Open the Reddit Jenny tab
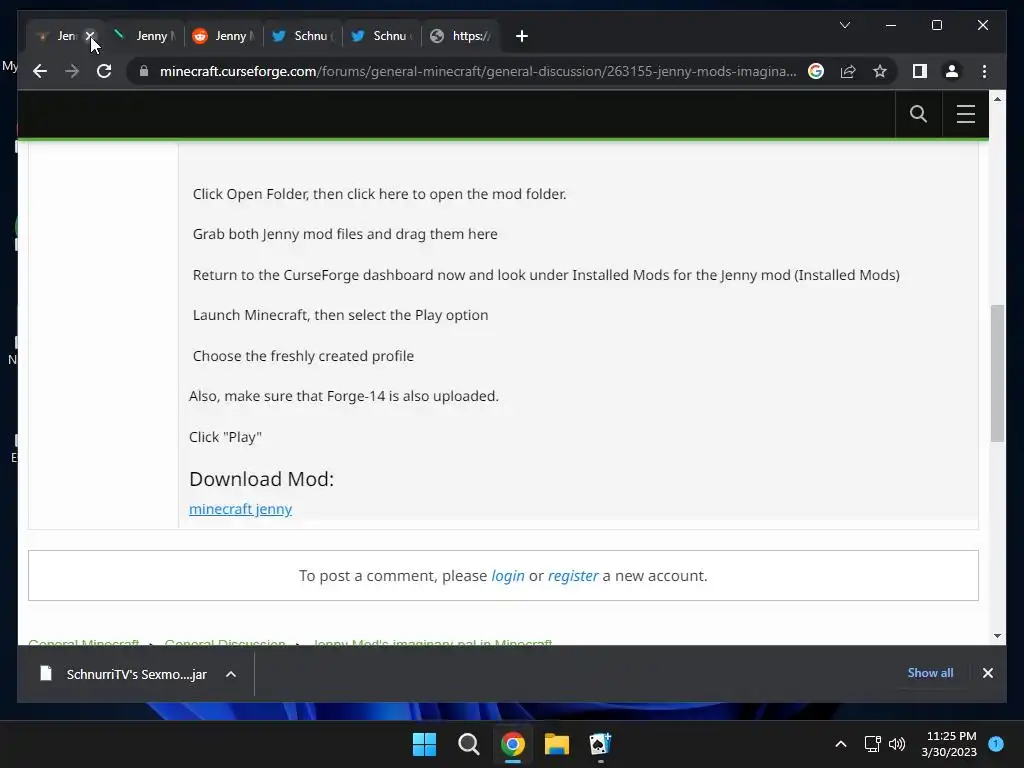The height and width of the screenshot is (768, 1024). click(223, 36)
